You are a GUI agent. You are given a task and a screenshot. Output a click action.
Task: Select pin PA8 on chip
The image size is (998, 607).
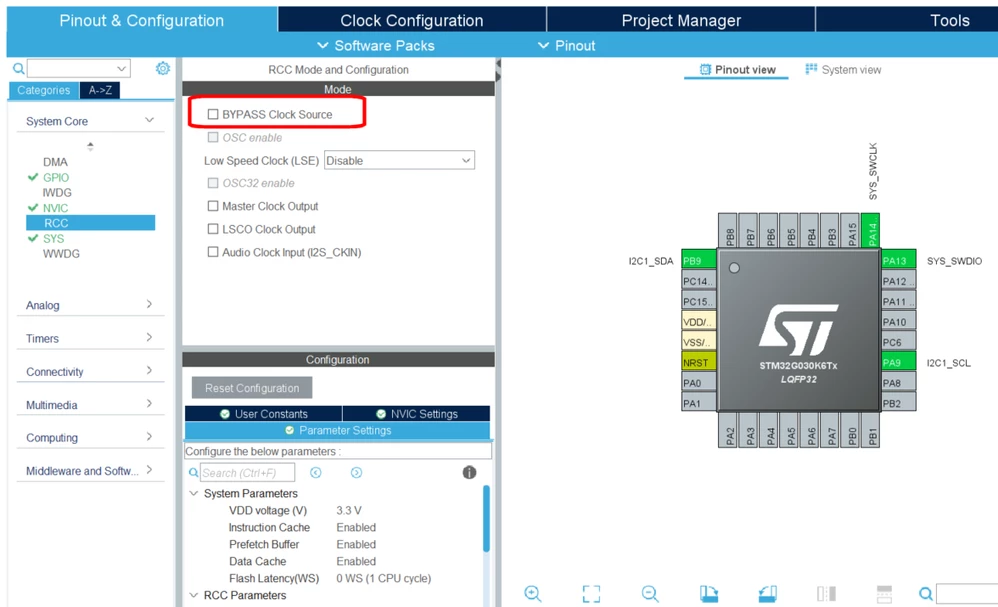[x=898, y=383]
